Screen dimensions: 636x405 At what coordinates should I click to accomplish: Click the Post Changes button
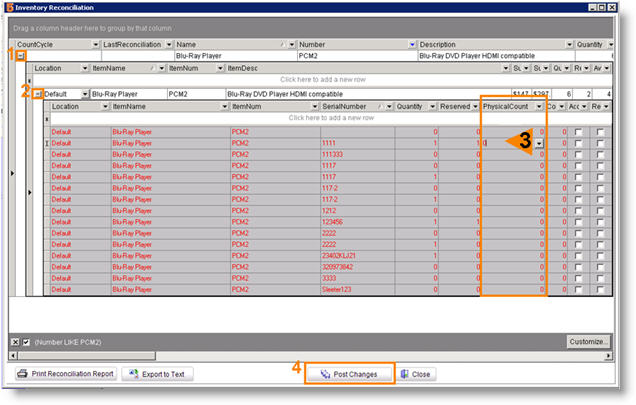point(349,374)
